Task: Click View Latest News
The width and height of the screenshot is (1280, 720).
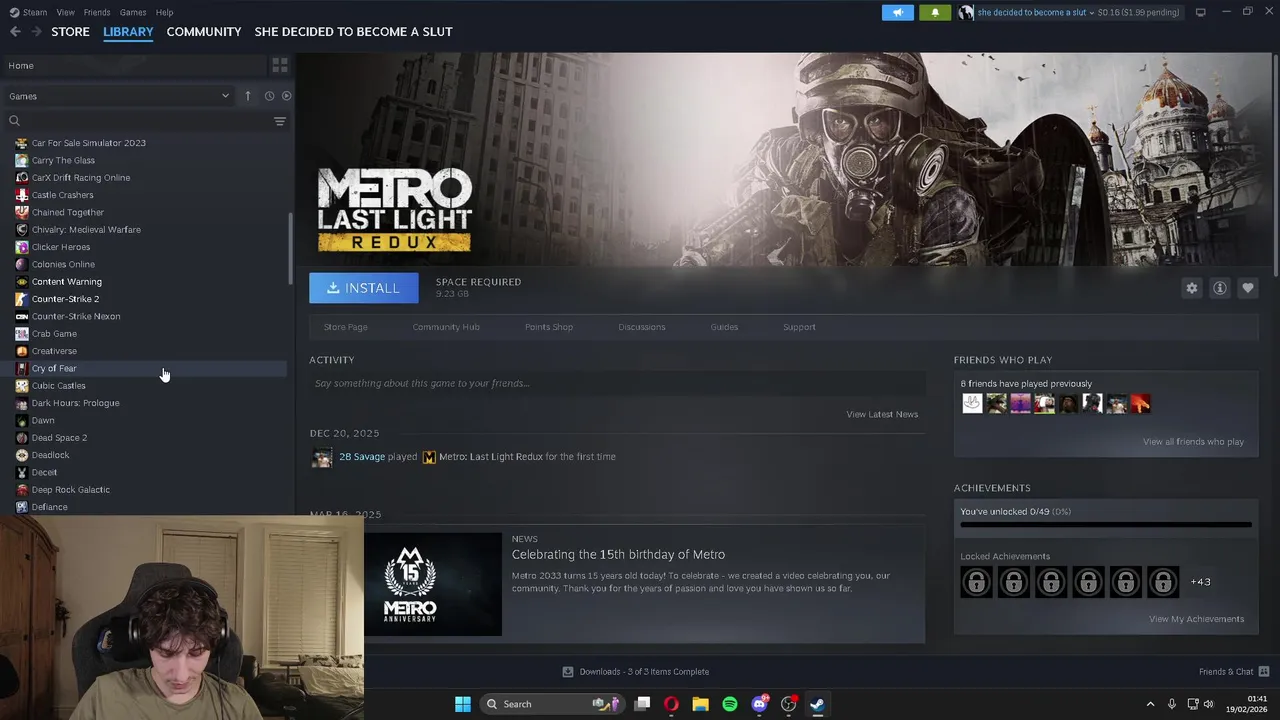Action: [x=882, y=414]
